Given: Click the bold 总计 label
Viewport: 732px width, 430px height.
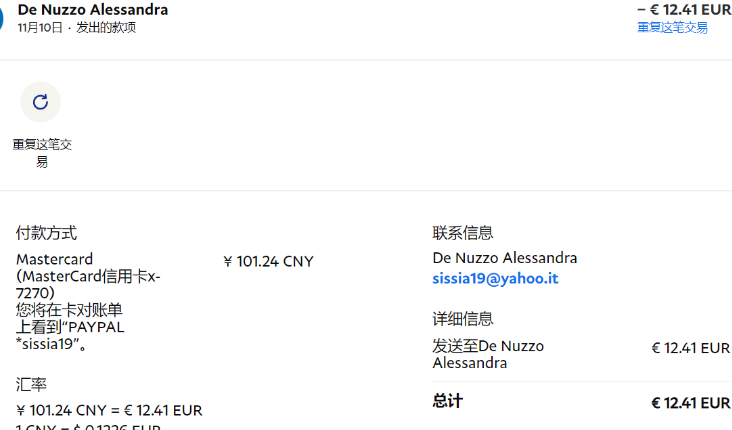Looking at the screenshot, I should [x=447, y=401].
